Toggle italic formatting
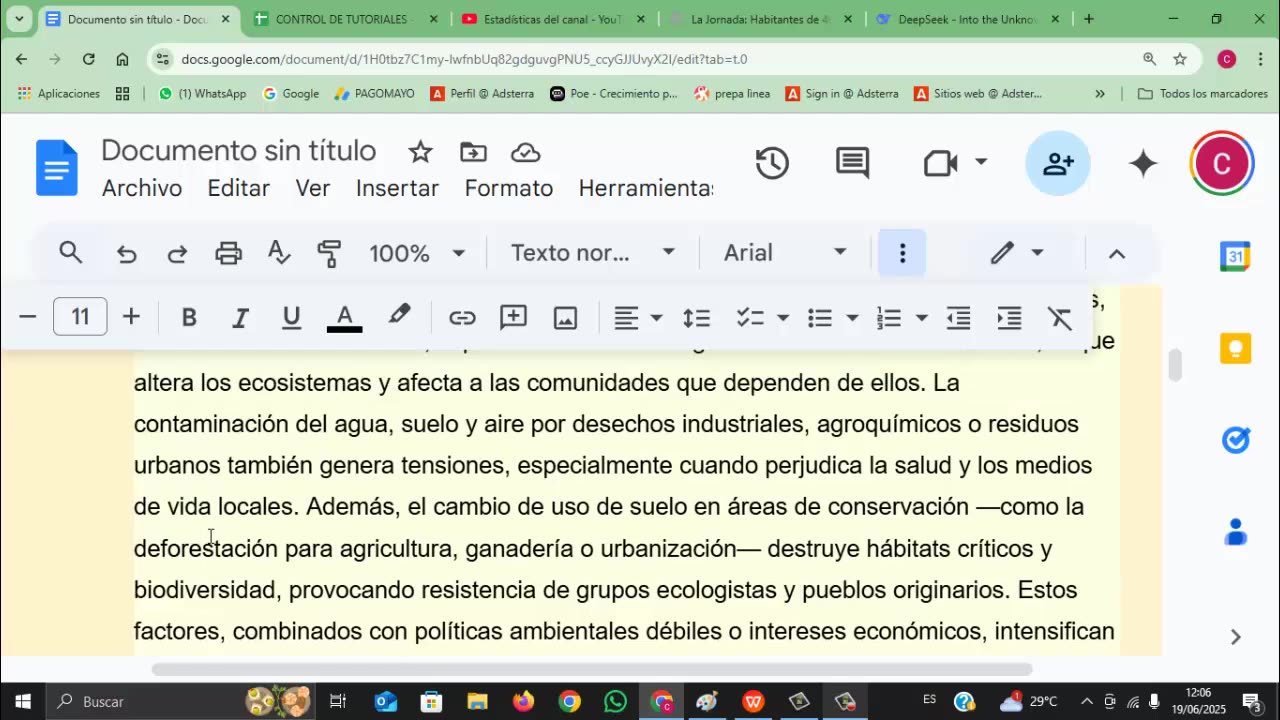1280x720 pixels. [x=240, y=318]
